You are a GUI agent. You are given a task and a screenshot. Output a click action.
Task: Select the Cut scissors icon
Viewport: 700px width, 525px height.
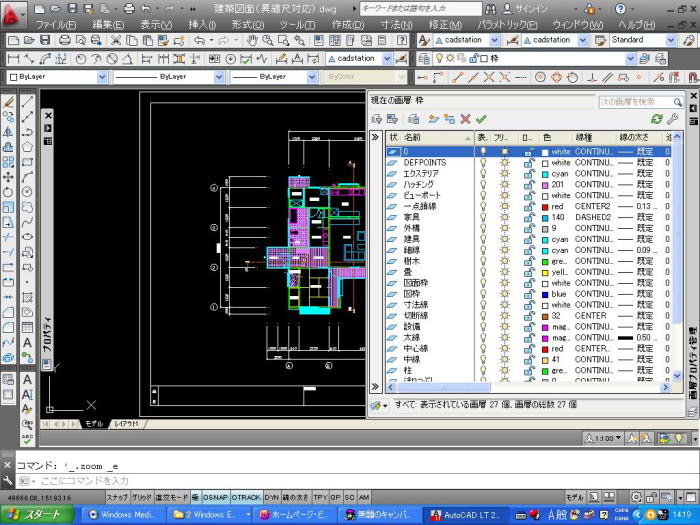point(116,41)
